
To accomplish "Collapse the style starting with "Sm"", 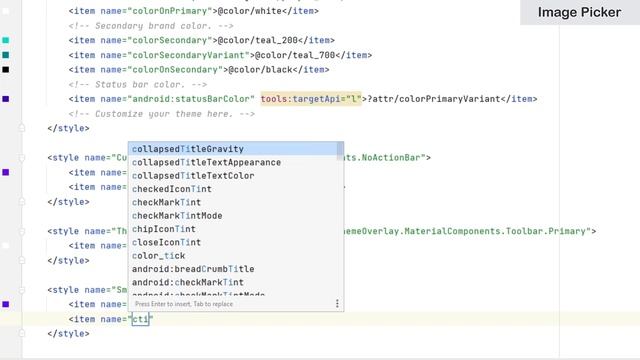I will point(22,290).
